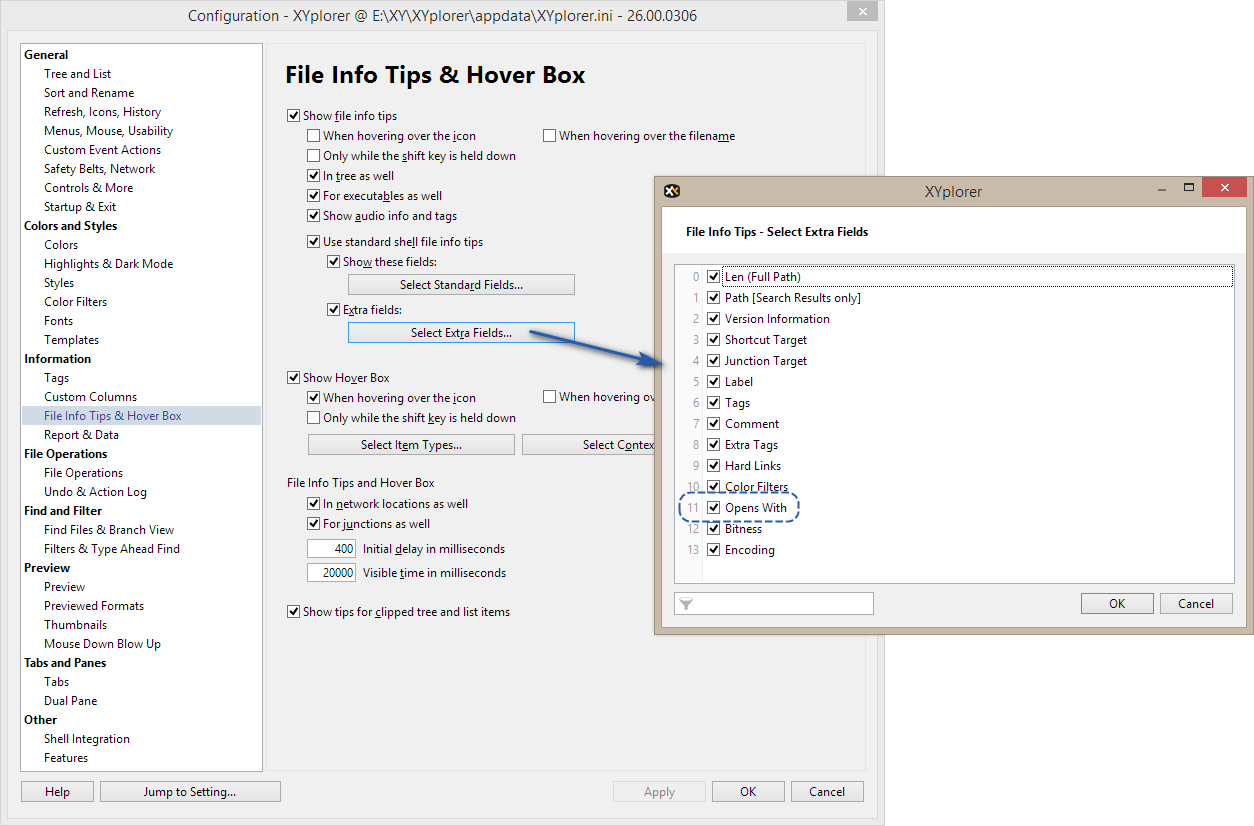
Task: Enable When hovering over the filename checkbox
Action: [549, 136]
